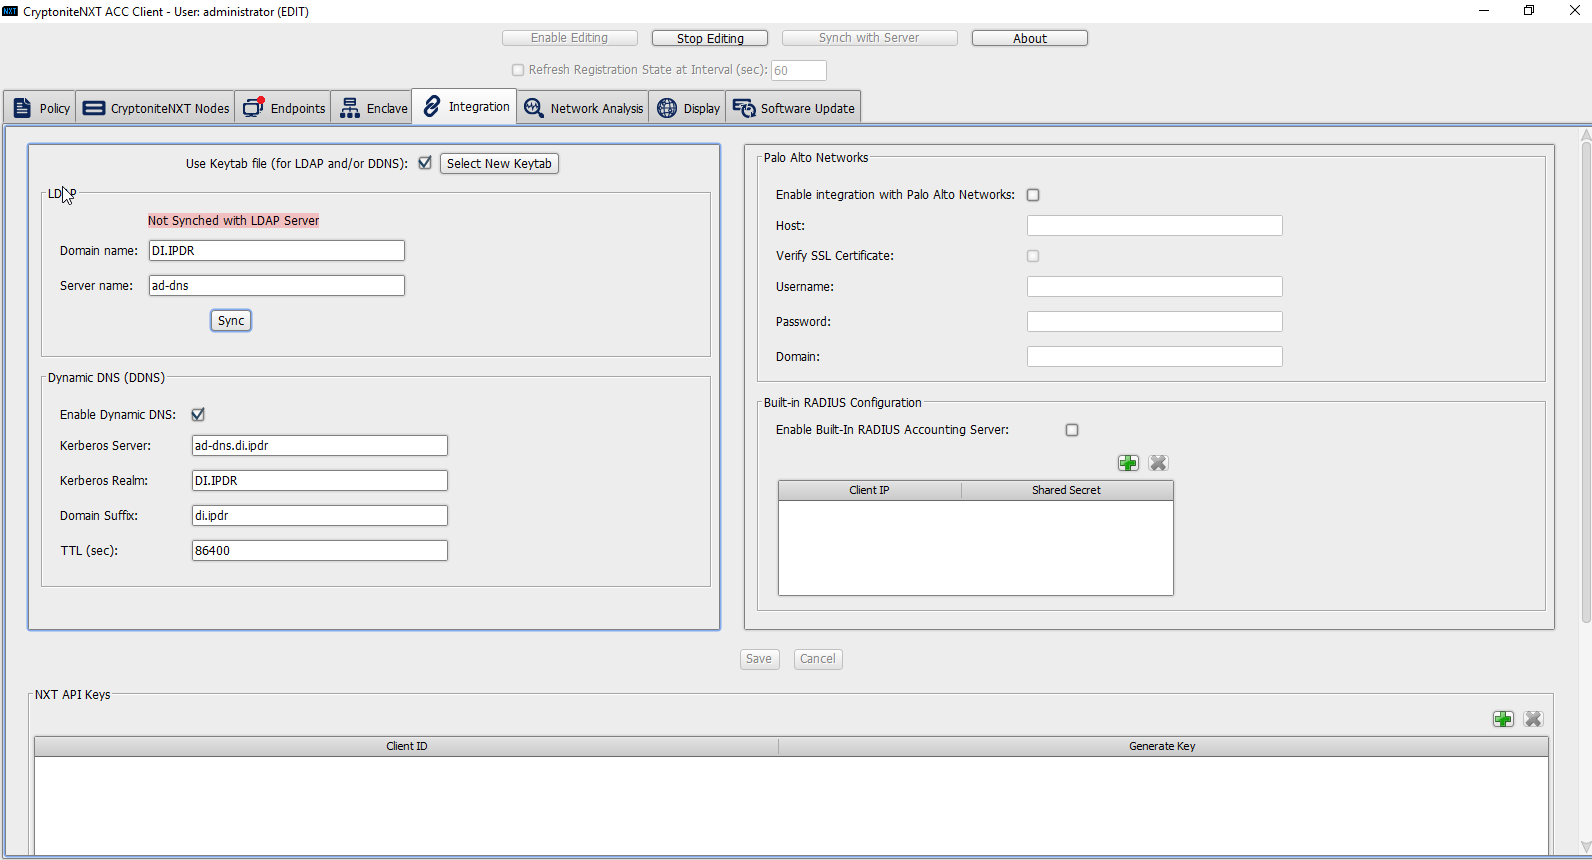Go to the Endpoints tab
Image resolution: width=1592 pixels, height=860 pixels.
pyautogui.click(x=284, y=108)
